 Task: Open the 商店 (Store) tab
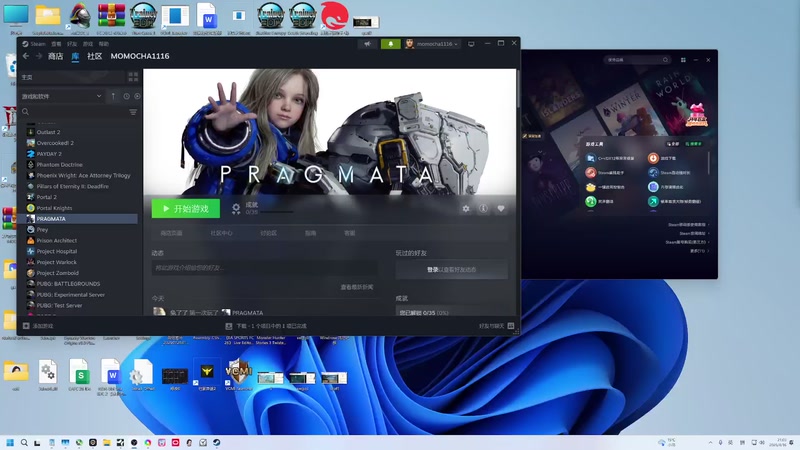[55, 56]
